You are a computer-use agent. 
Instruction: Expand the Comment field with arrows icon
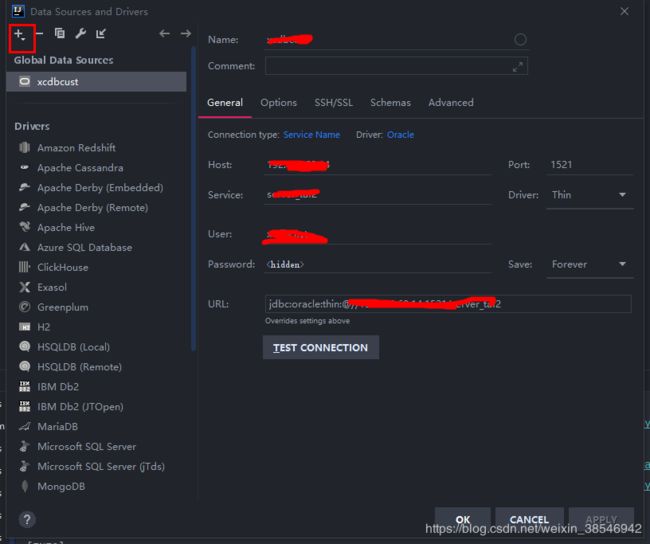[x=517, y=66]
